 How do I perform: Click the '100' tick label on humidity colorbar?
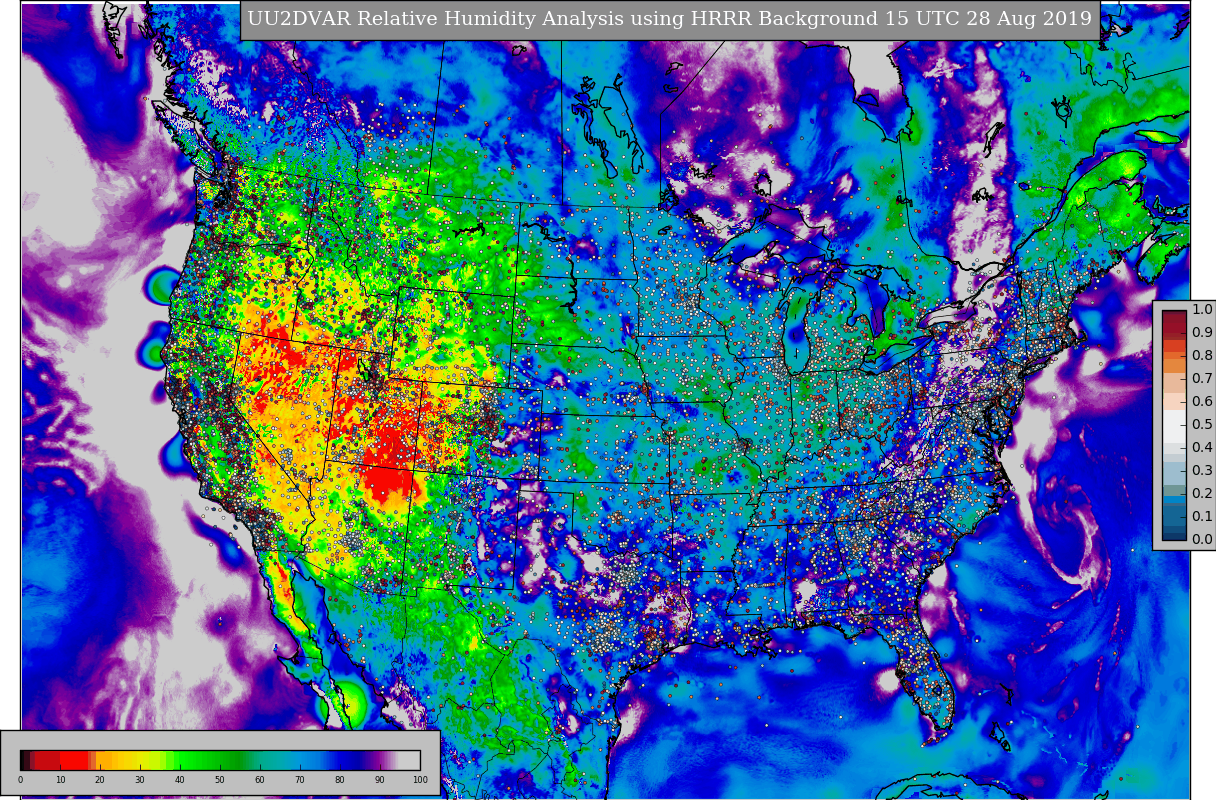coord(419,779)
